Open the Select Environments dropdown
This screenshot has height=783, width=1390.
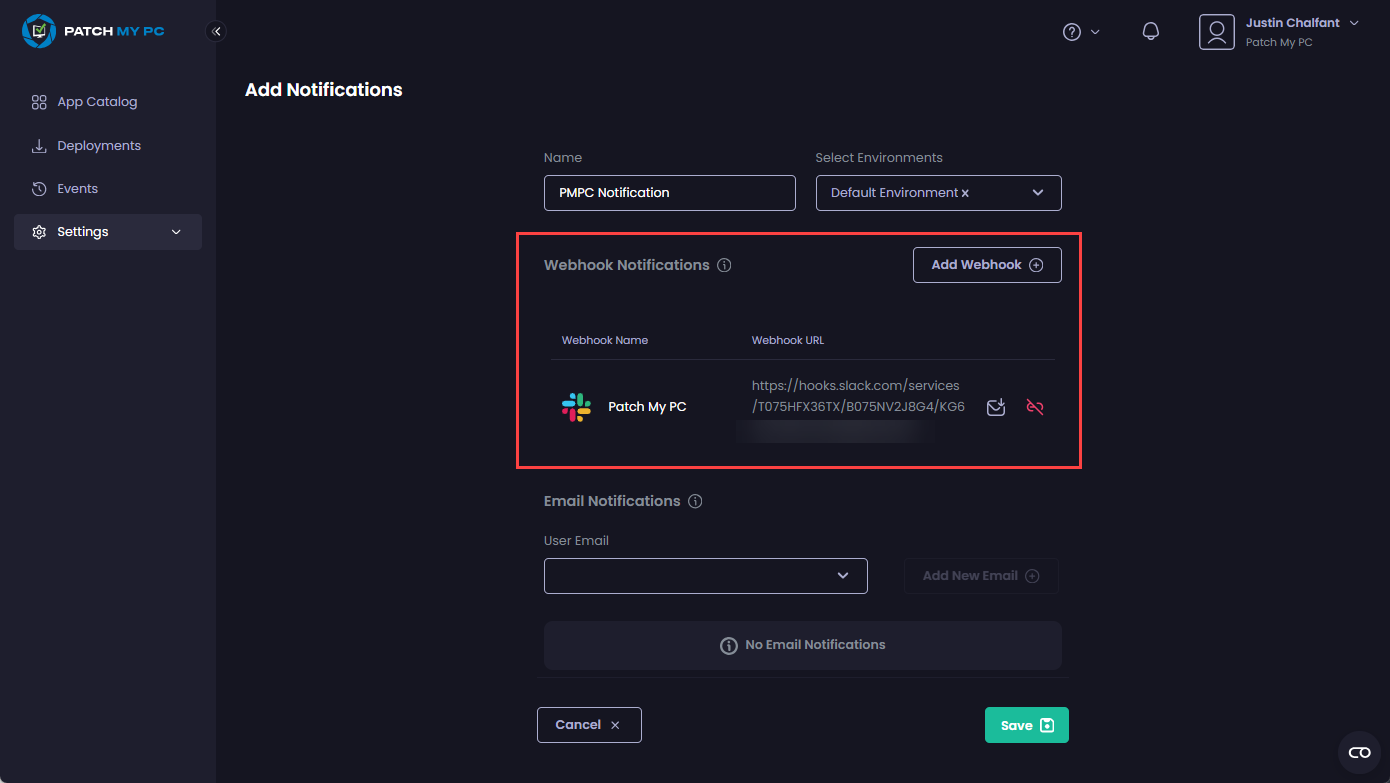[1038, 193]
